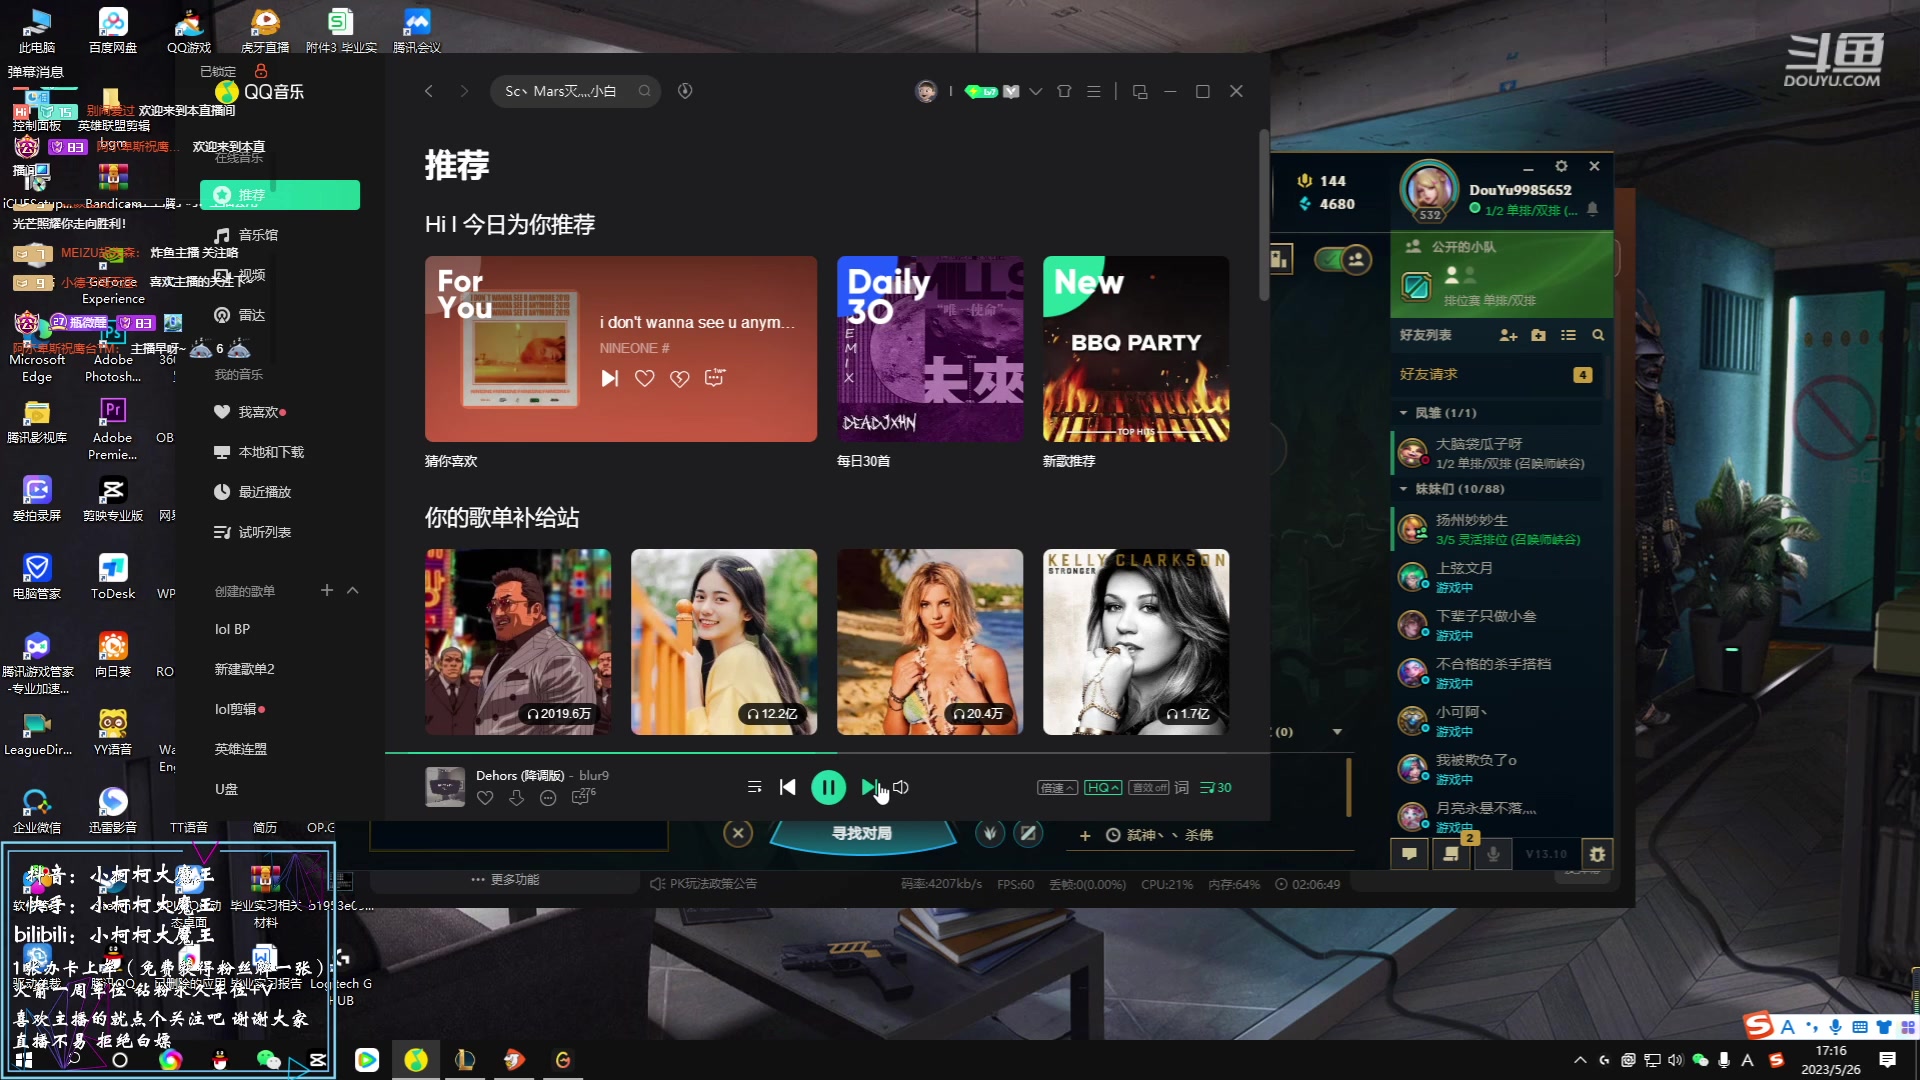Image resolution: width=1920 pixels, height=1080 pixels.
Task: Open the green VIP membership badge
Action: click(x=981, y=91)
